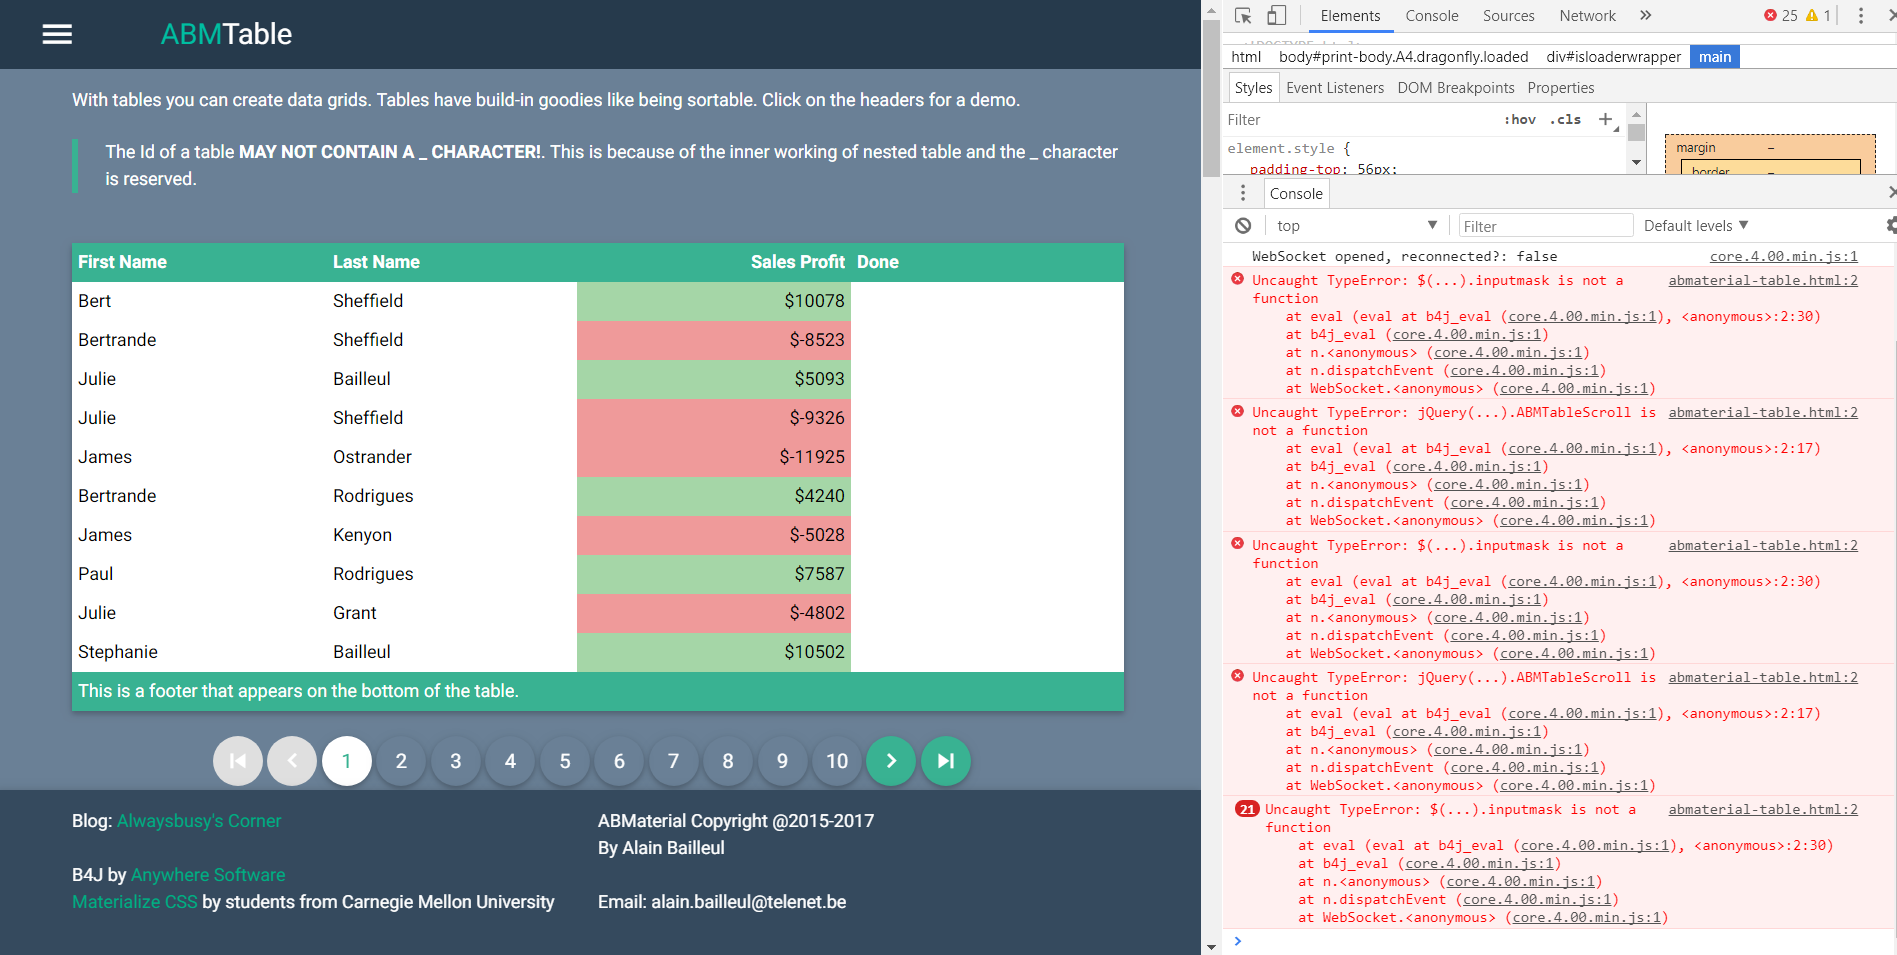Switch to the Console tab in DevTools
The height and width of the screenshot is (955, 1897).
coord(1431,16)
